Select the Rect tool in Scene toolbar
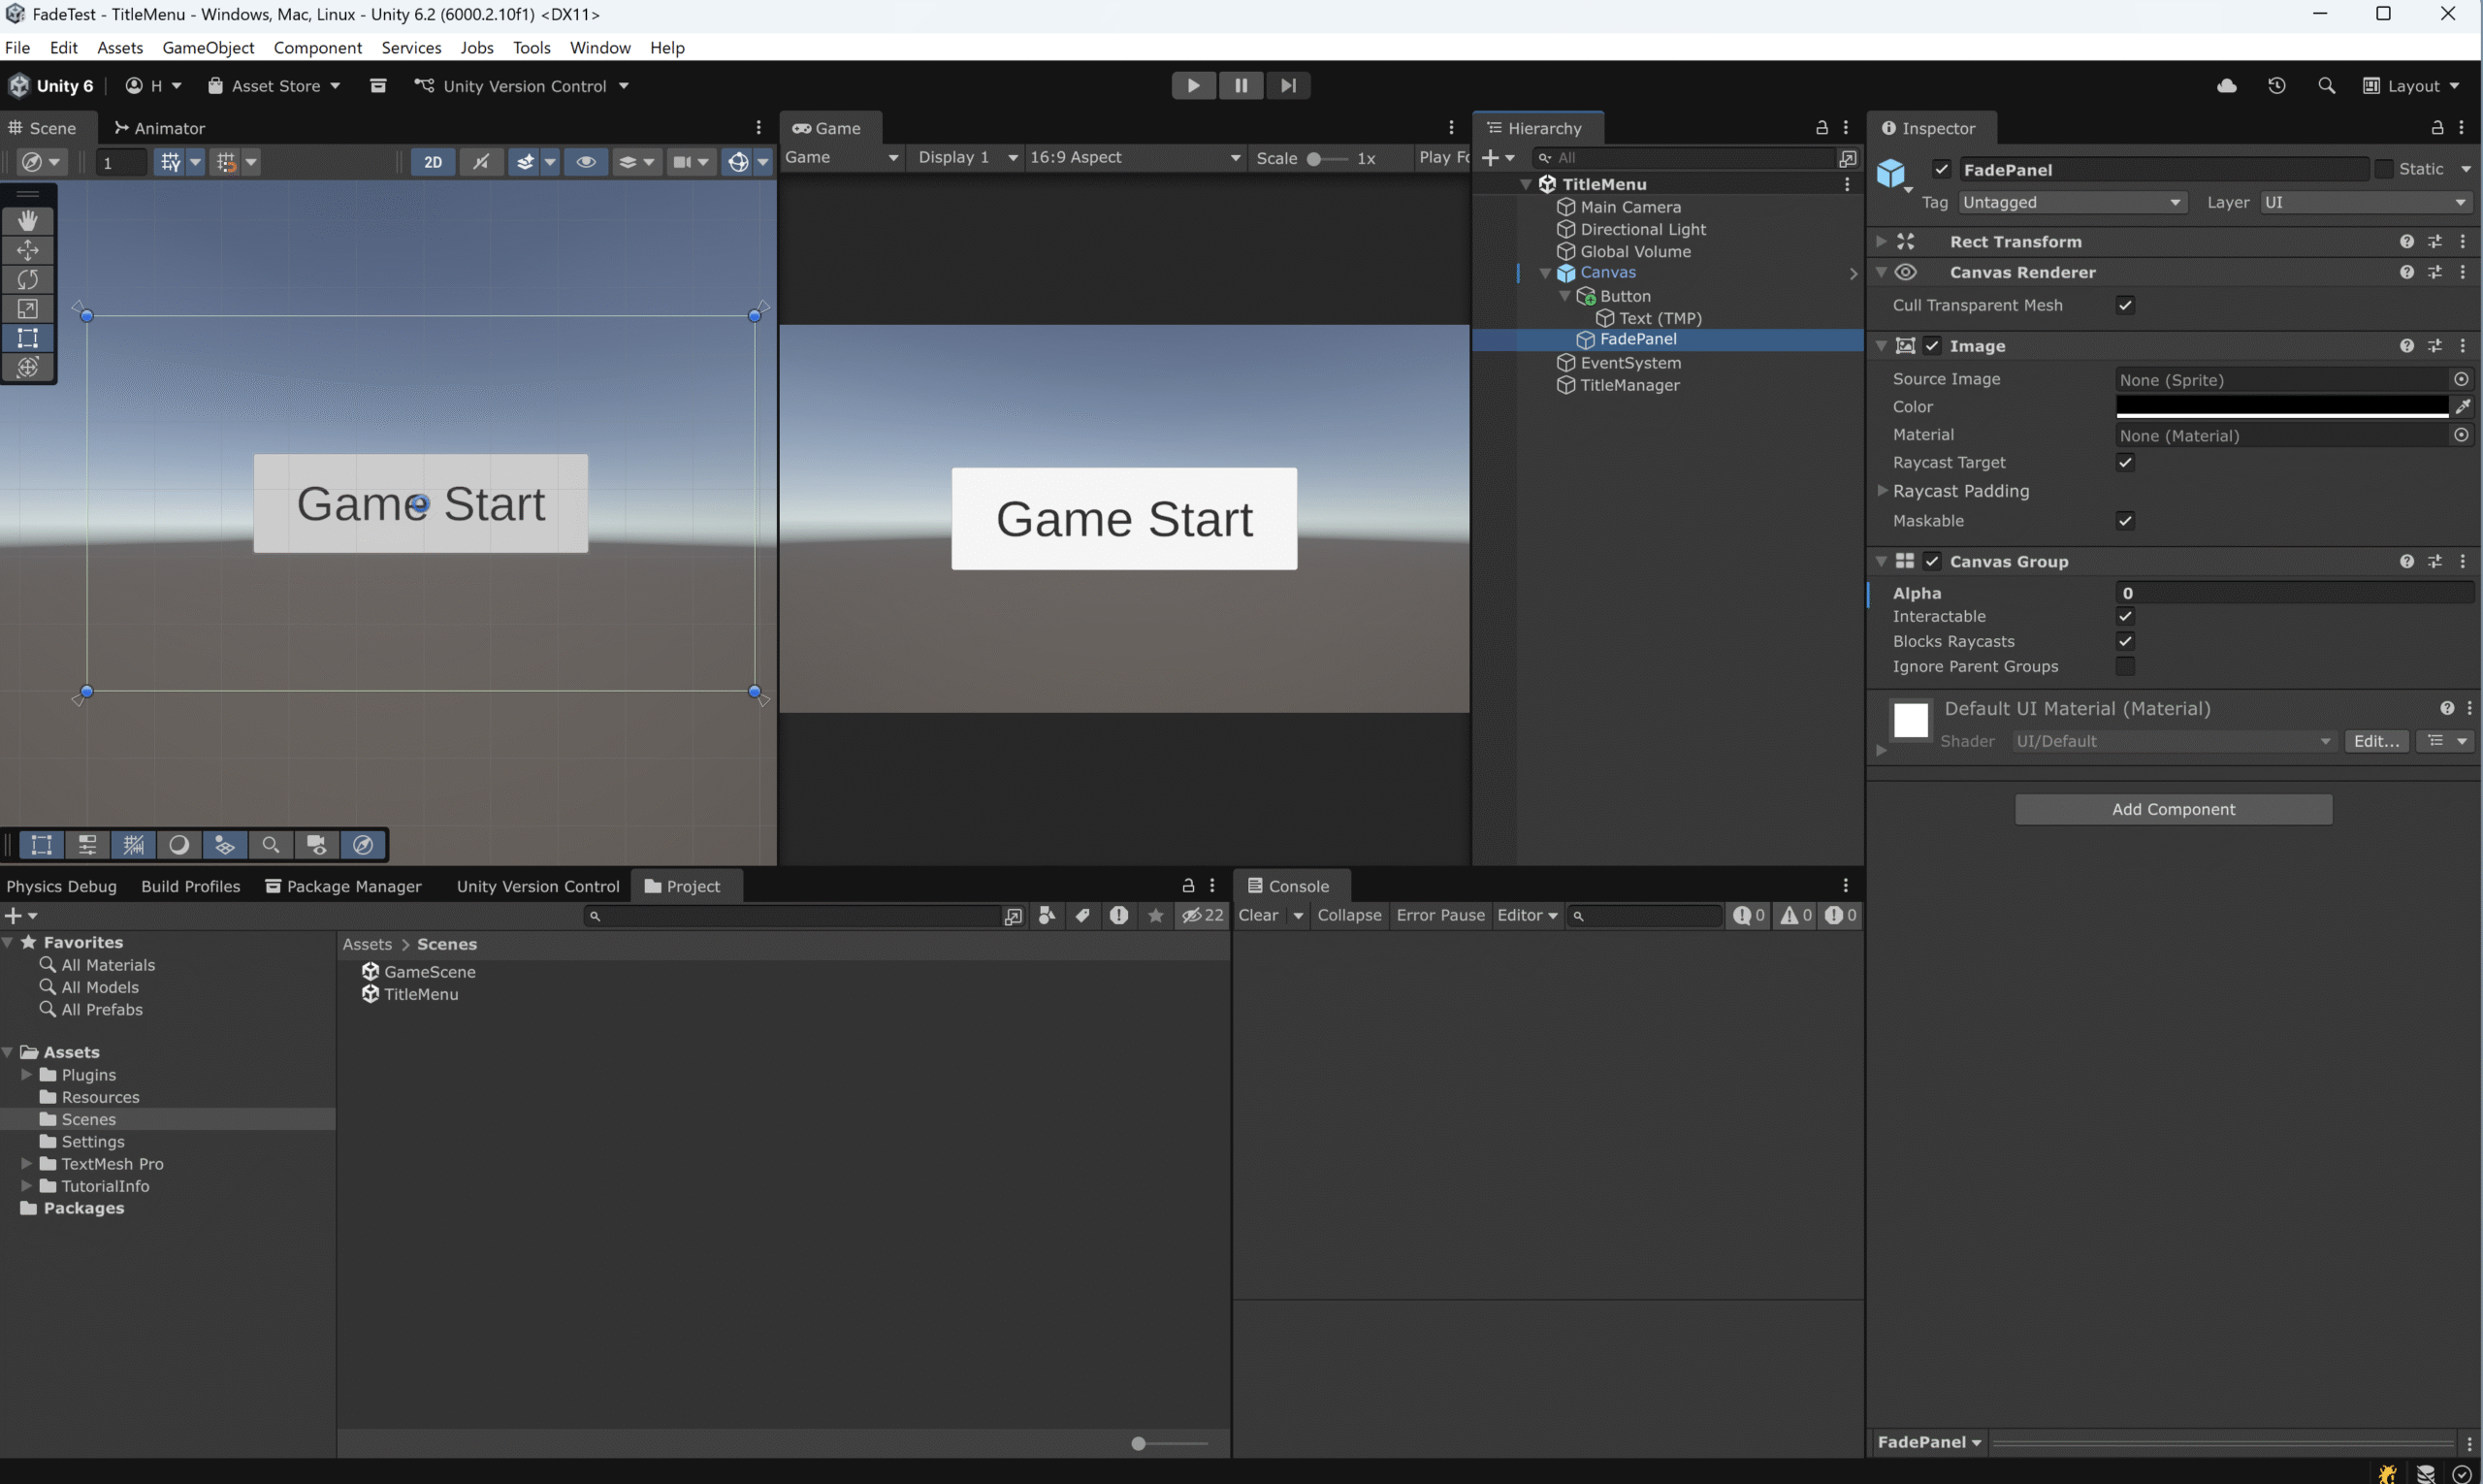The height and width of the screenshot is (1484, 2483). point(28,338)
